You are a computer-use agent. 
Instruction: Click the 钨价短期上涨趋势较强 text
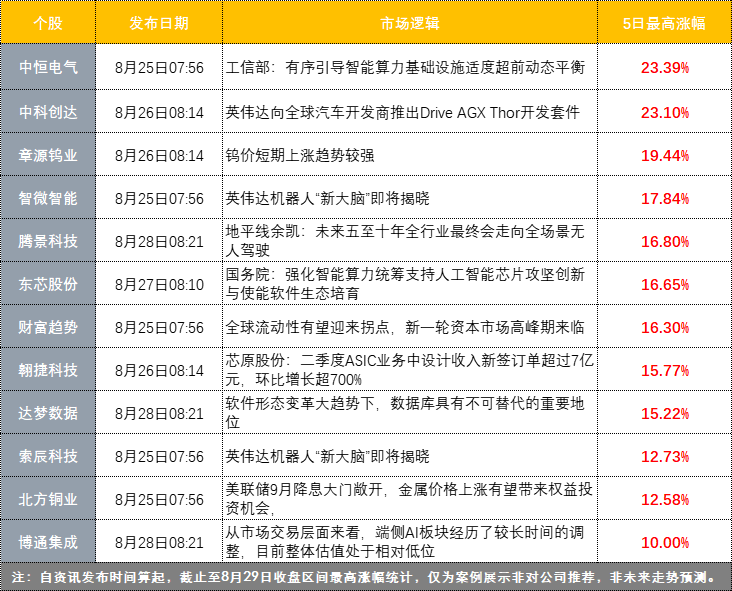300,155
